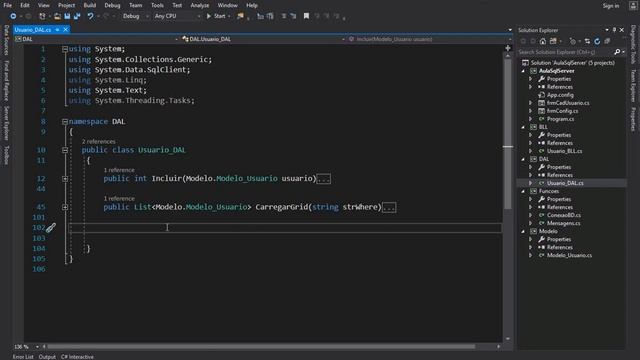Click the Undo arrow icon
640x360 pixels.
(x=90, y=16)
